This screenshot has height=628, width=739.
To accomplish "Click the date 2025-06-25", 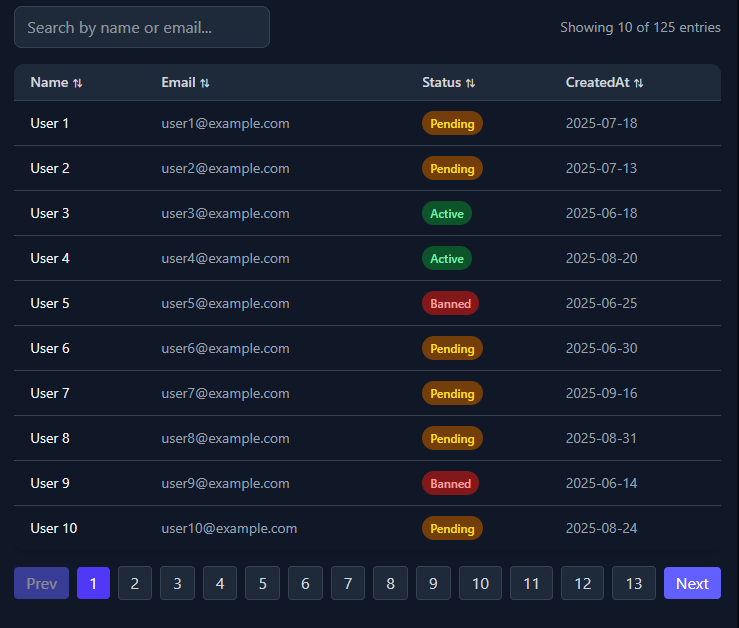I will pos(601,303).
